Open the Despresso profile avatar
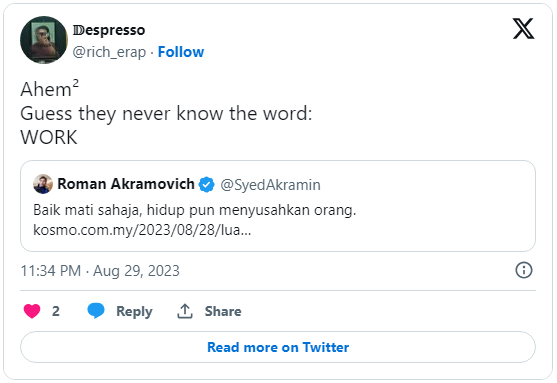 tap(44, 40)
